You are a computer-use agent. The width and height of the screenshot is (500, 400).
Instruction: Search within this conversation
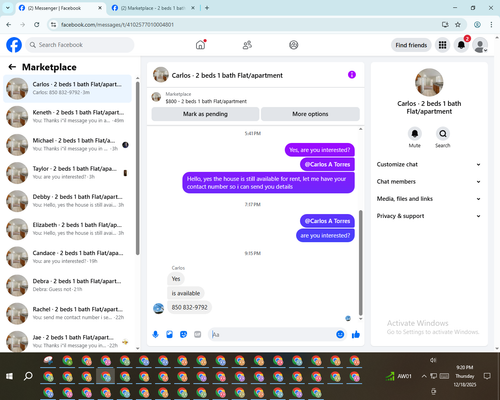coord(443,134)
